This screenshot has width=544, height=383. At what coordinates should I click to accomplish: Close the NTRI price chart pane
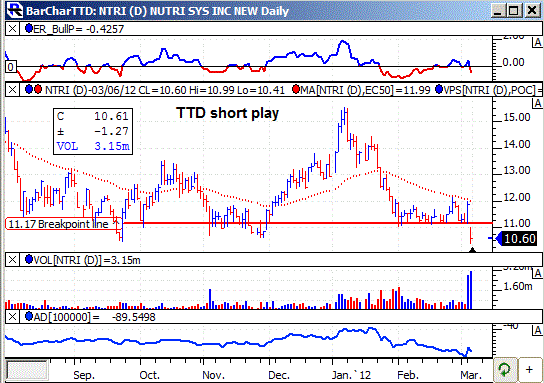(x=12, y=90)
